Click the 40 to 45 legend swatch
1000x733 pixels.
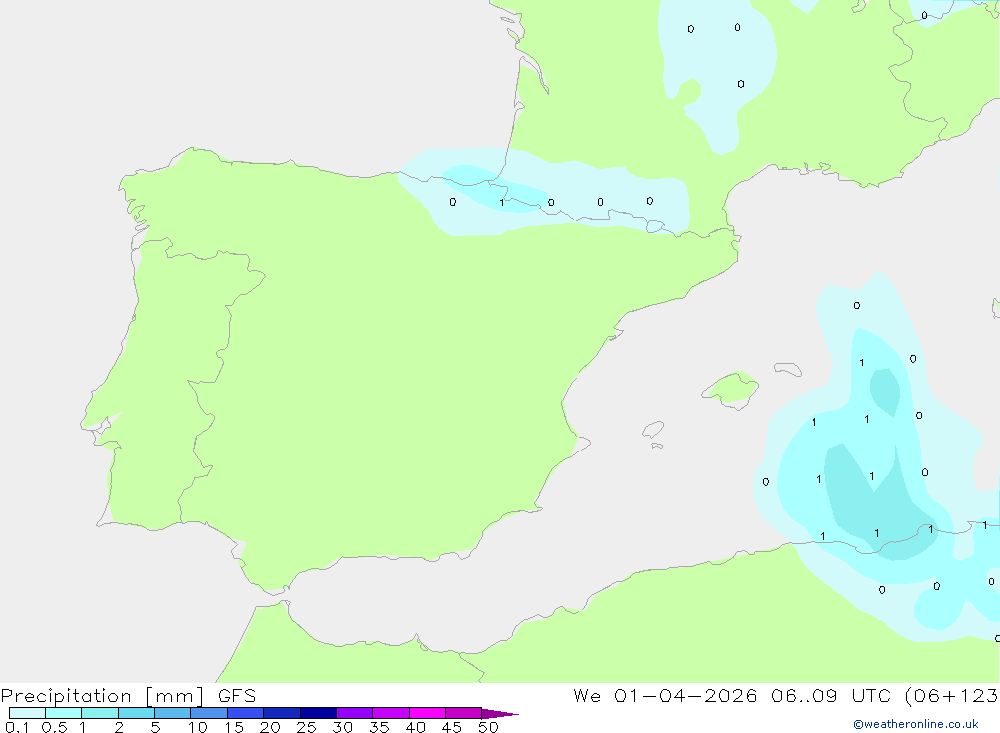click(427, 713)
